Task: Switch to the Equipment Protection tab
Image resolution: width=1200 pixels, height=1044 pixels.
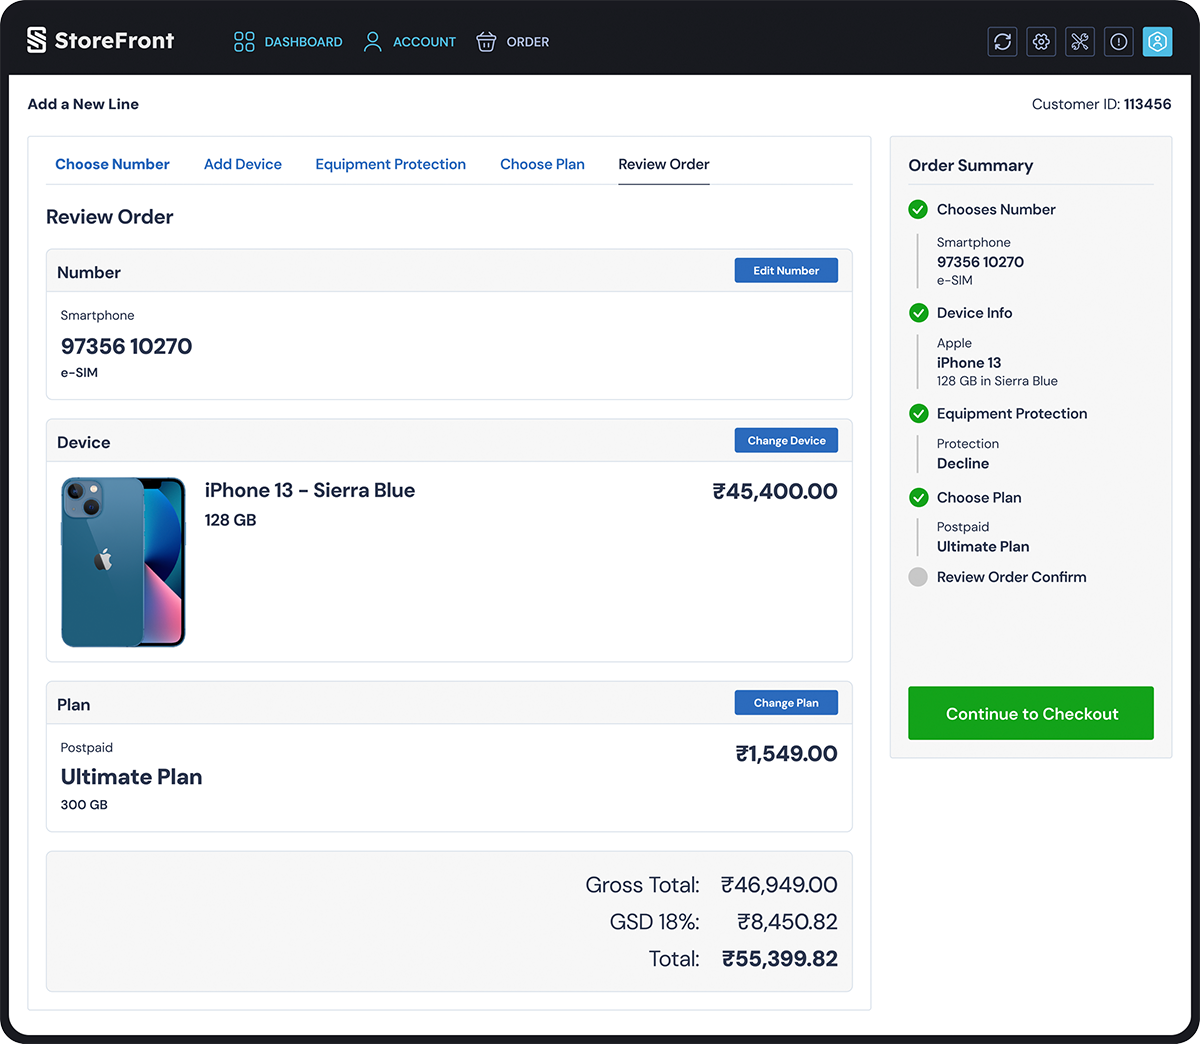Action: pyautogui.click(x=390, y=164)
